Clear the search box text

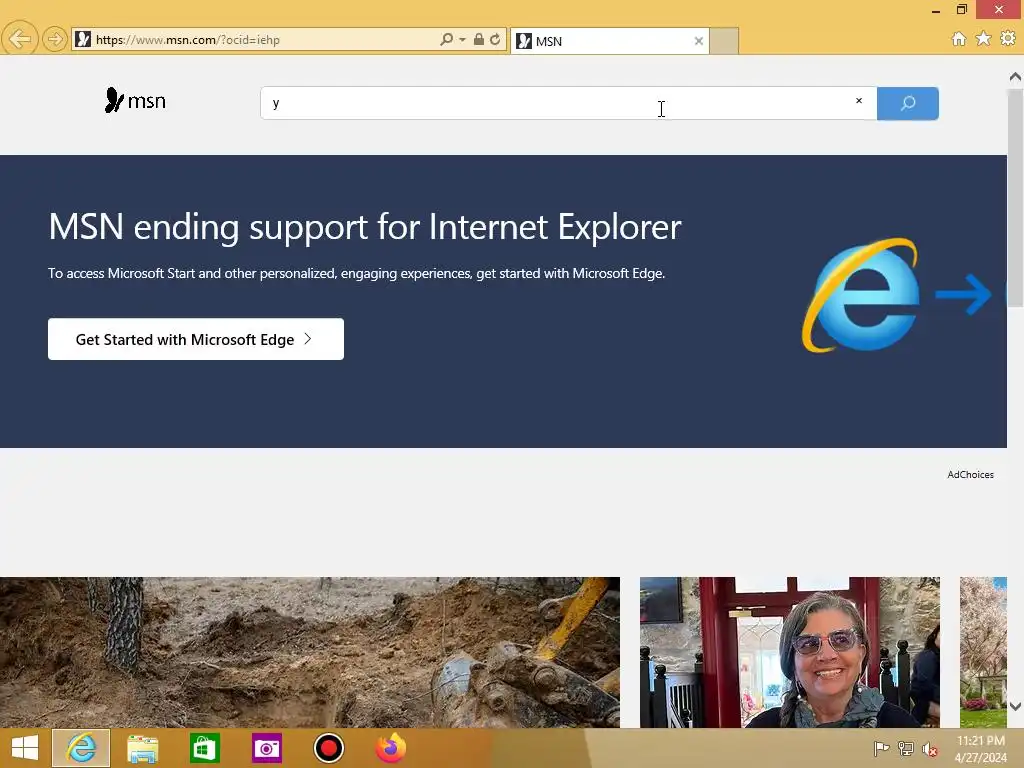coord(859,101)
